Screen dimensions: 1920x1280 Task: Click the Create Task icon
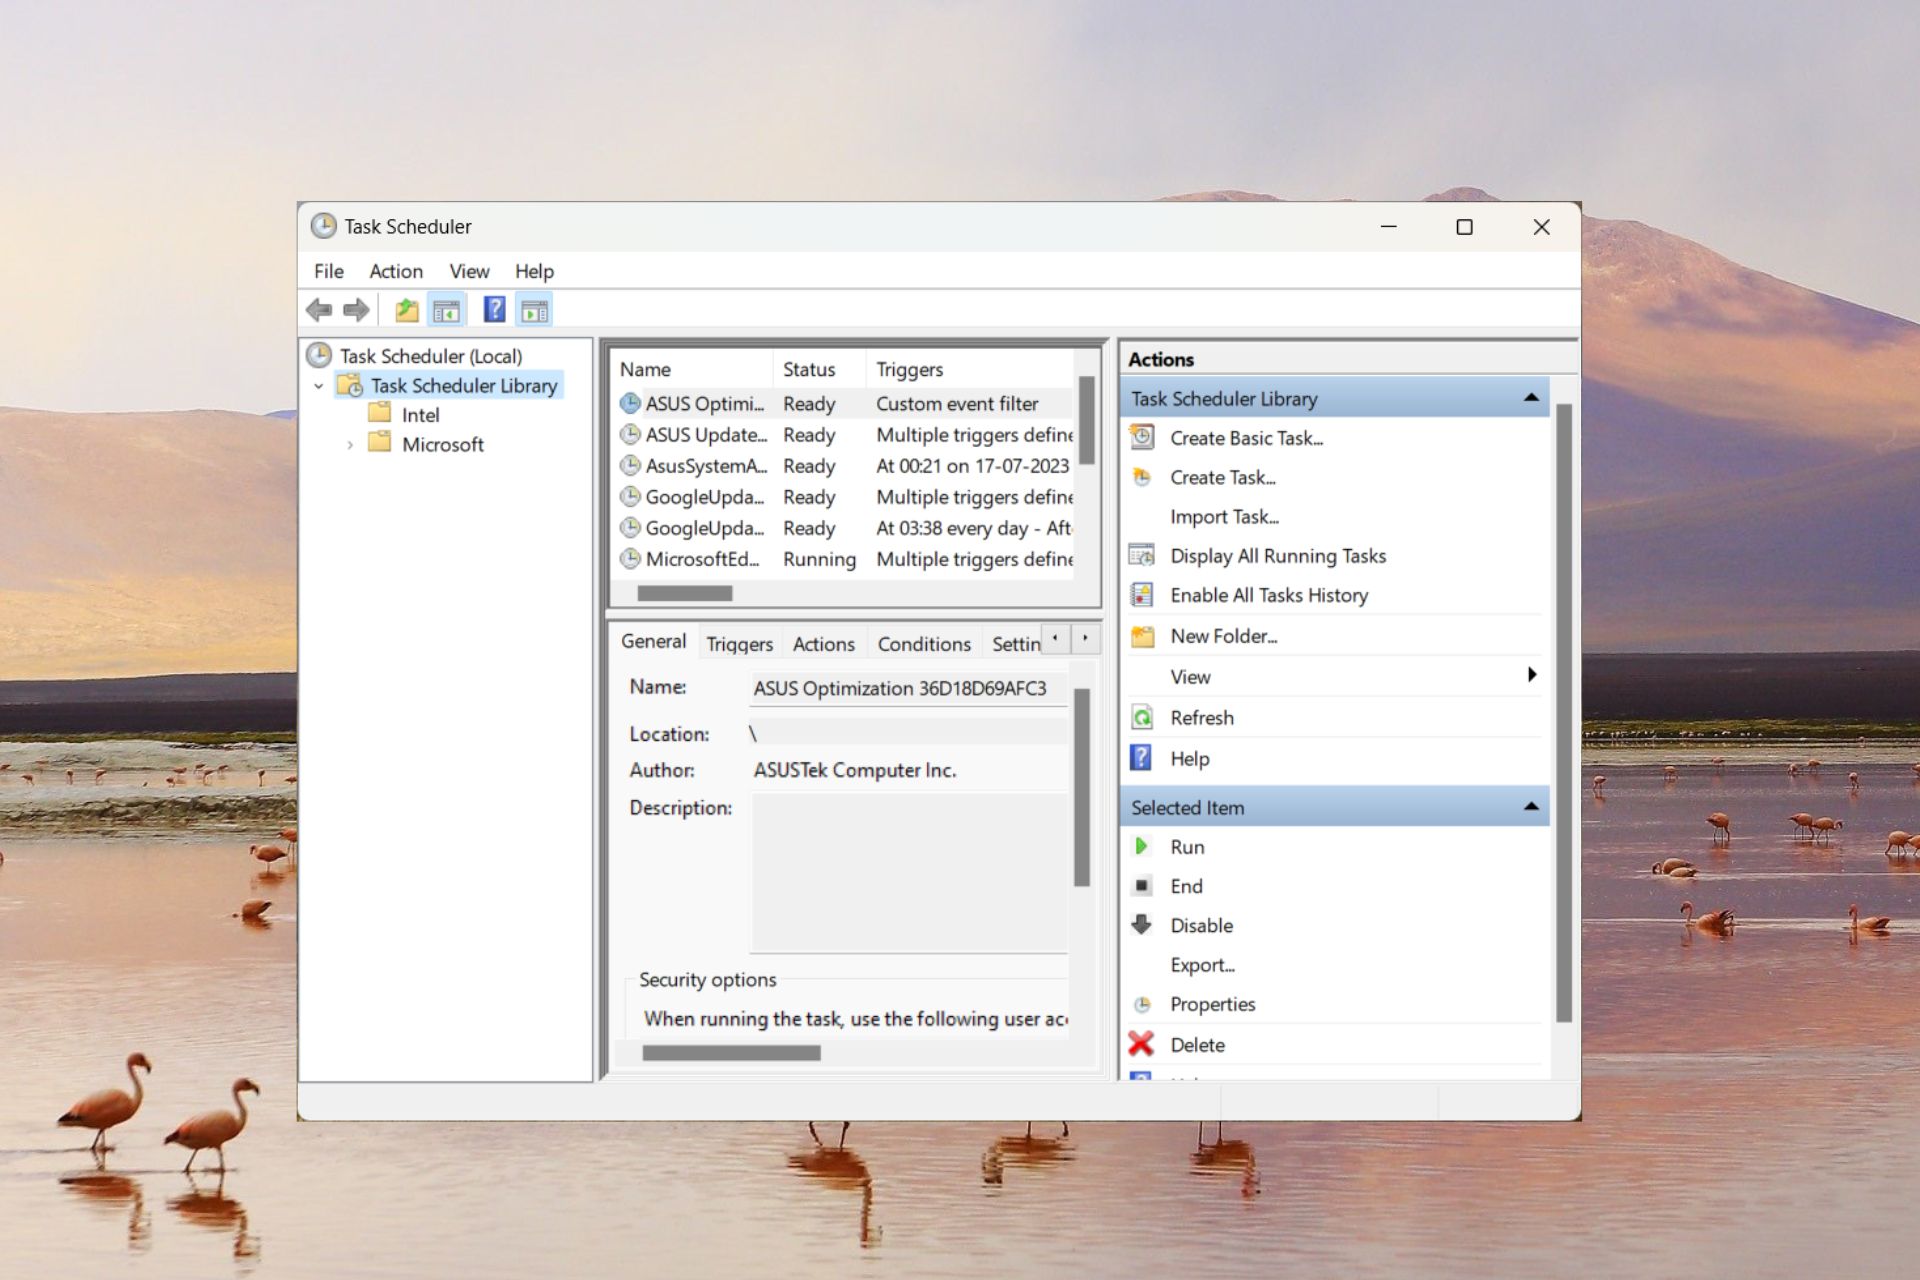(x=1141, y=477)
